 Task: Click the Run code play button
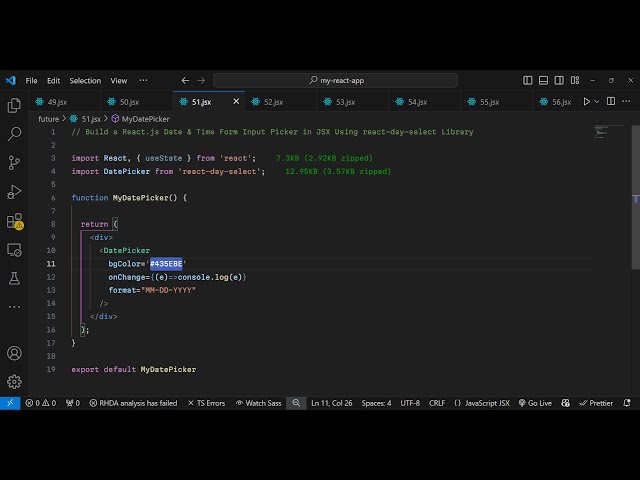[587, 101]
